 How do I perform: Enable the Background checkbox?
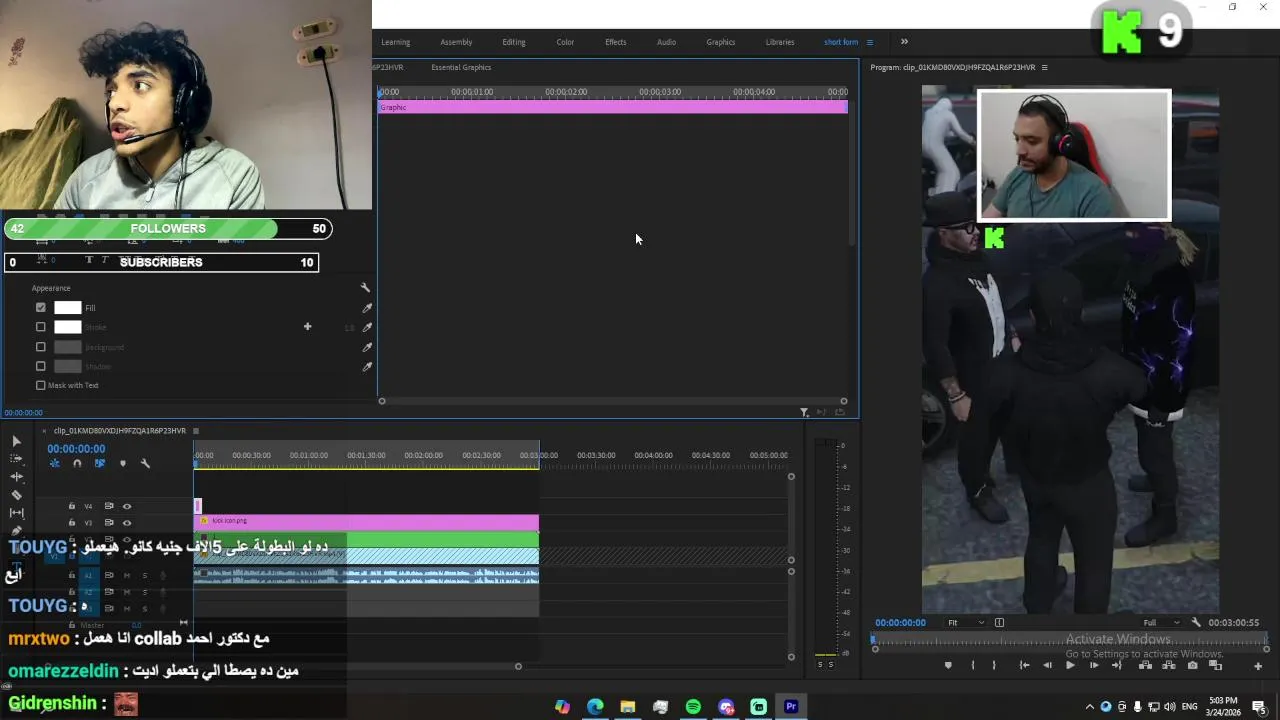pos(41,347)
